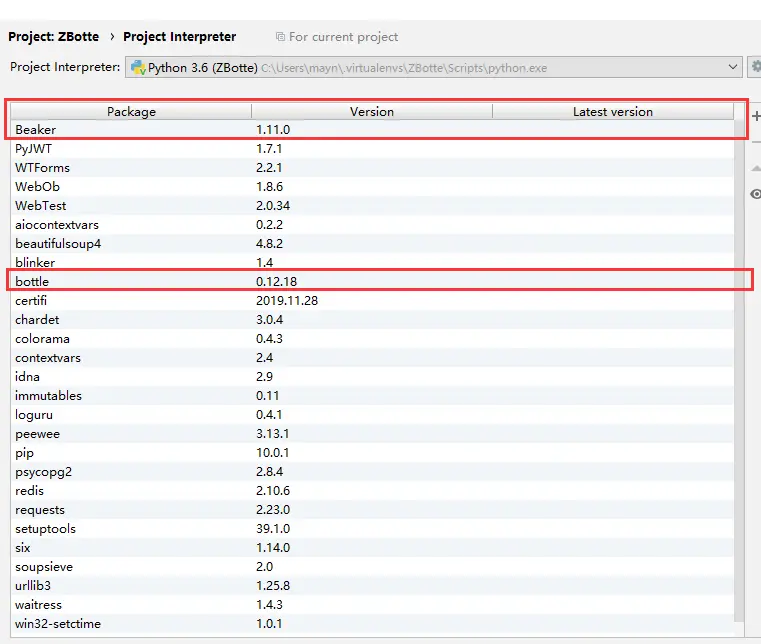Select the requests package row
This screenshot has width=761, height=644.
point(372,510)
